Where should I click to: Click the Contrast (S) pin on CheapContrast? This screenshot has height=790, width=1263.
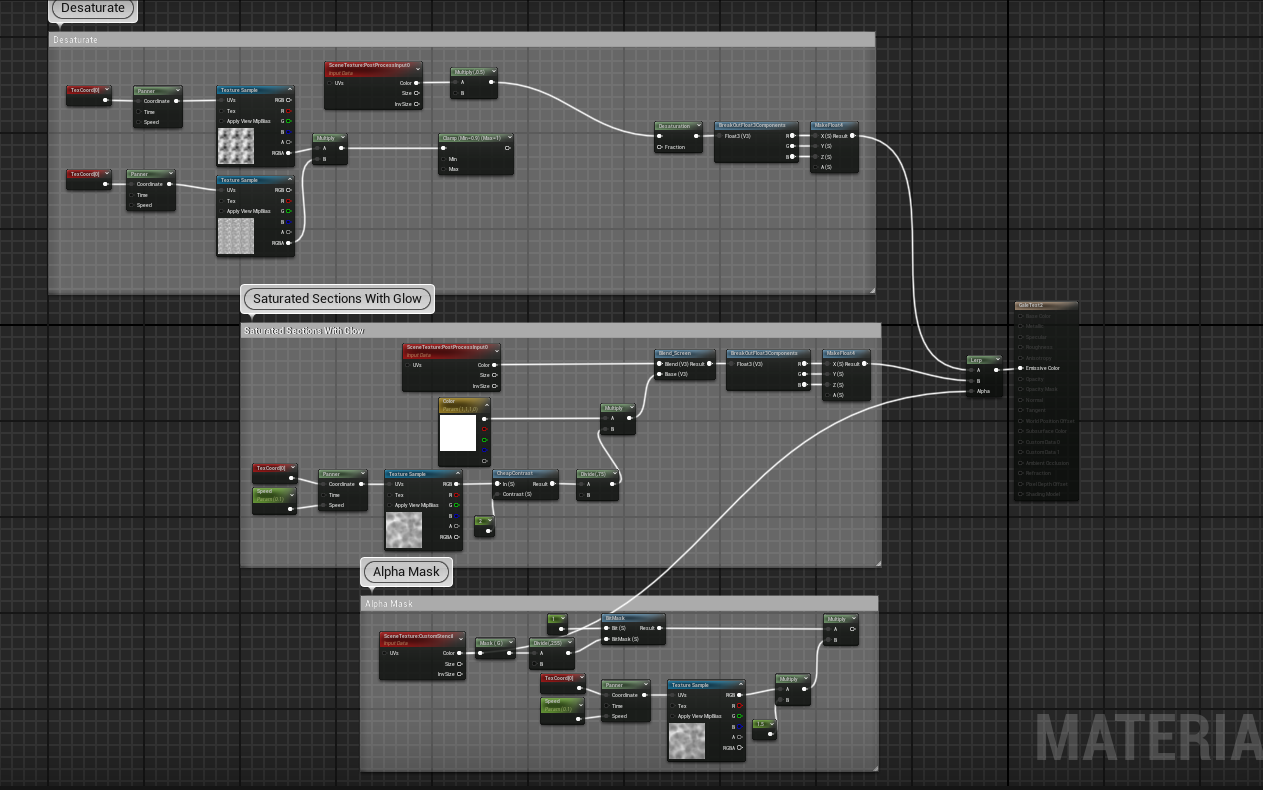click(x=497, y=494)
